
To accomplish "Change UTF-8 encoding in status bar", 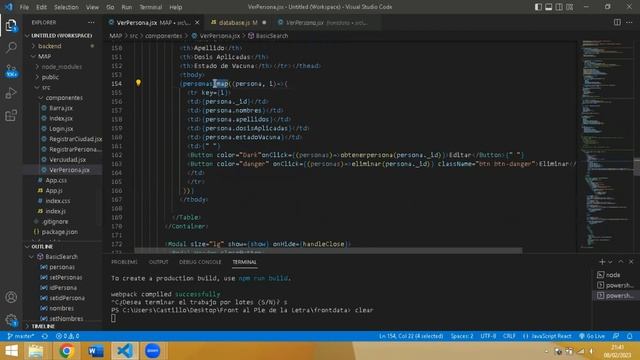I will tap(488, 336).
